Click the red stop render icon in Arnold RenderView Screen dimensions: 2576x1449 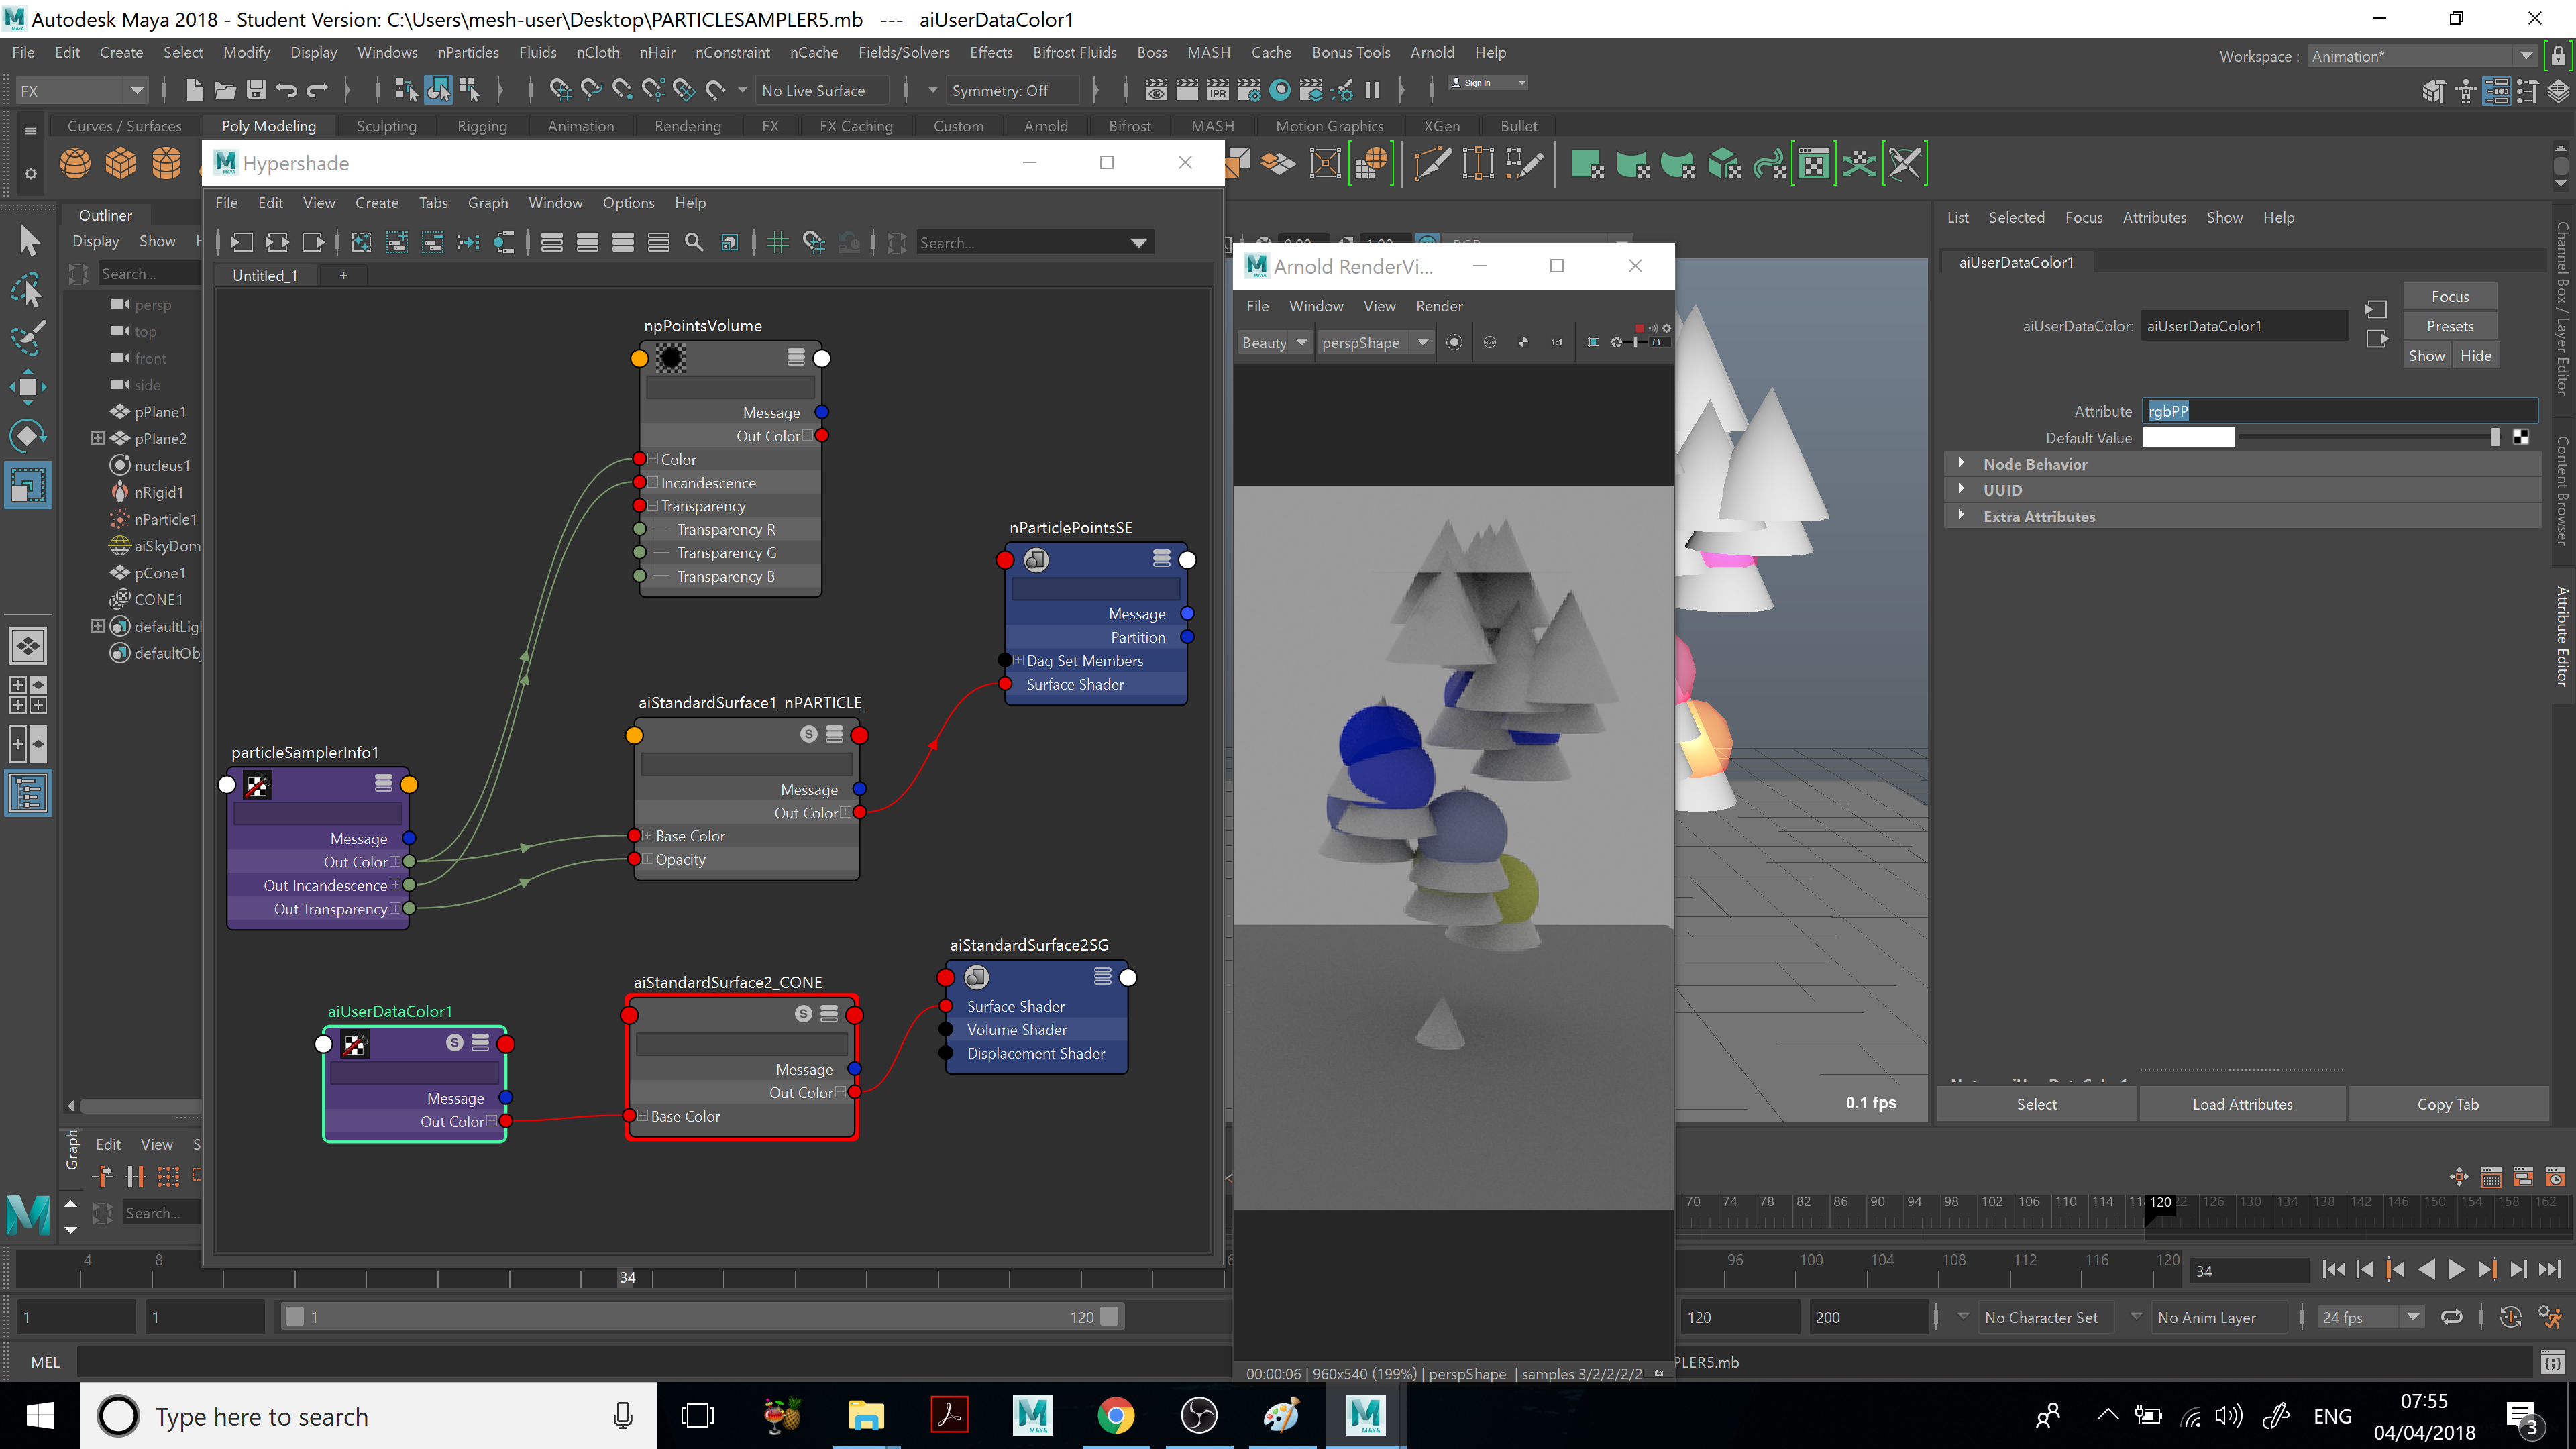point(1639,328)
